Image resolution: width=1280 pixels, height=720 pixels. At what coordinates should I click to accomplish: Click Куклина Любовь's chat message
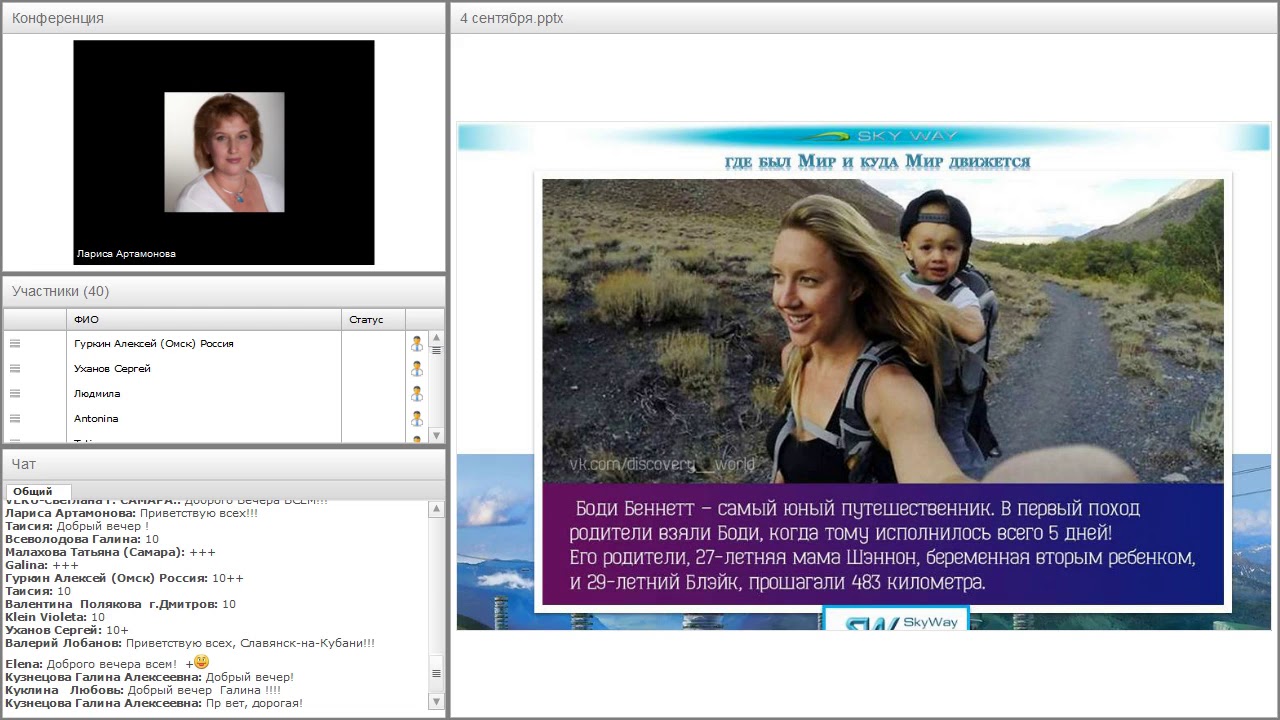coord(143,690)
